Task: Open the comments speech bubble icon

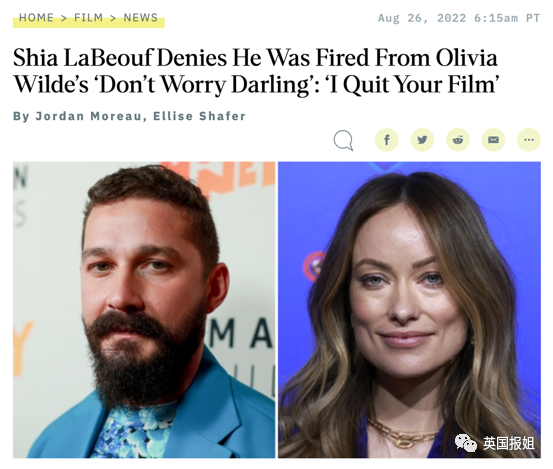Action: pyautogui.click(x=343, y=140)
